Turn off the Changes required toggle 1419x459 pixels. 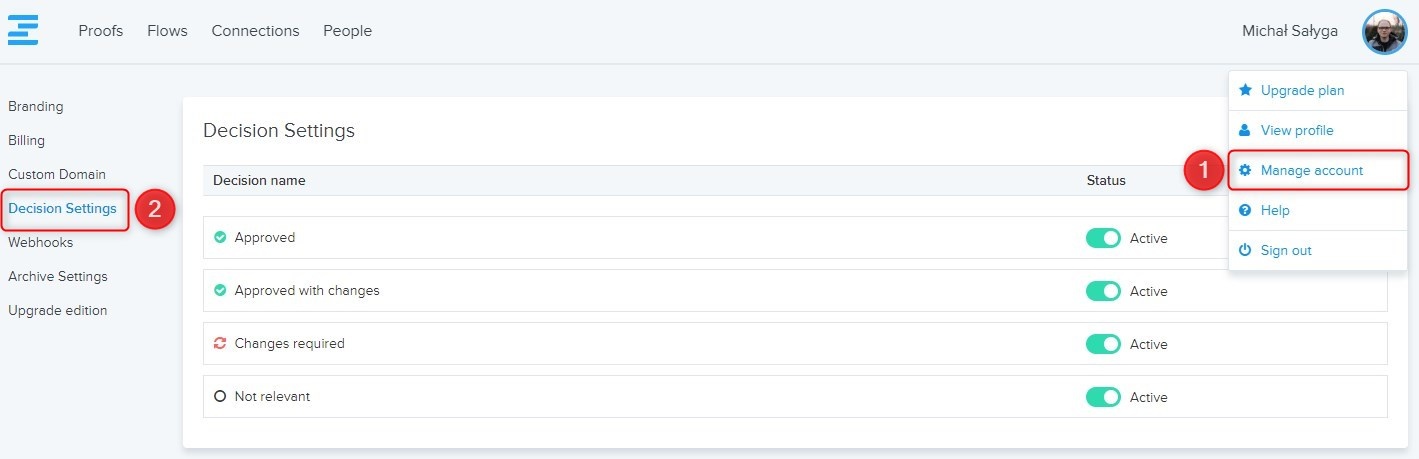pyautogui.click(x=1103, y=344)
